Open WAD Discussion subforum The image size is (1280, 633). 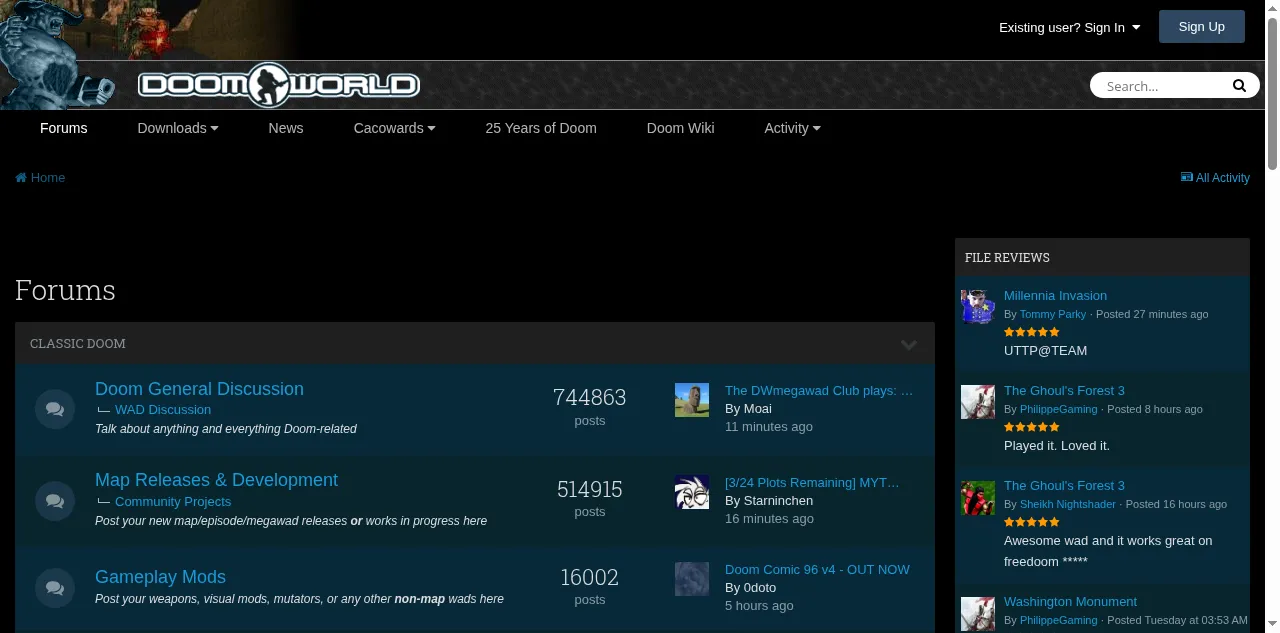163,409
